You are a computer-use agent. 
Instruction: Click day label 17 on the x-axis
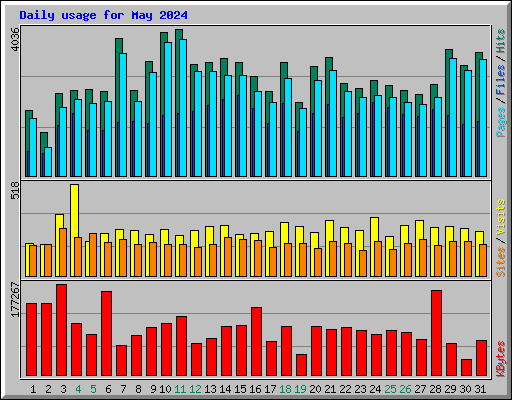point(270,389)
